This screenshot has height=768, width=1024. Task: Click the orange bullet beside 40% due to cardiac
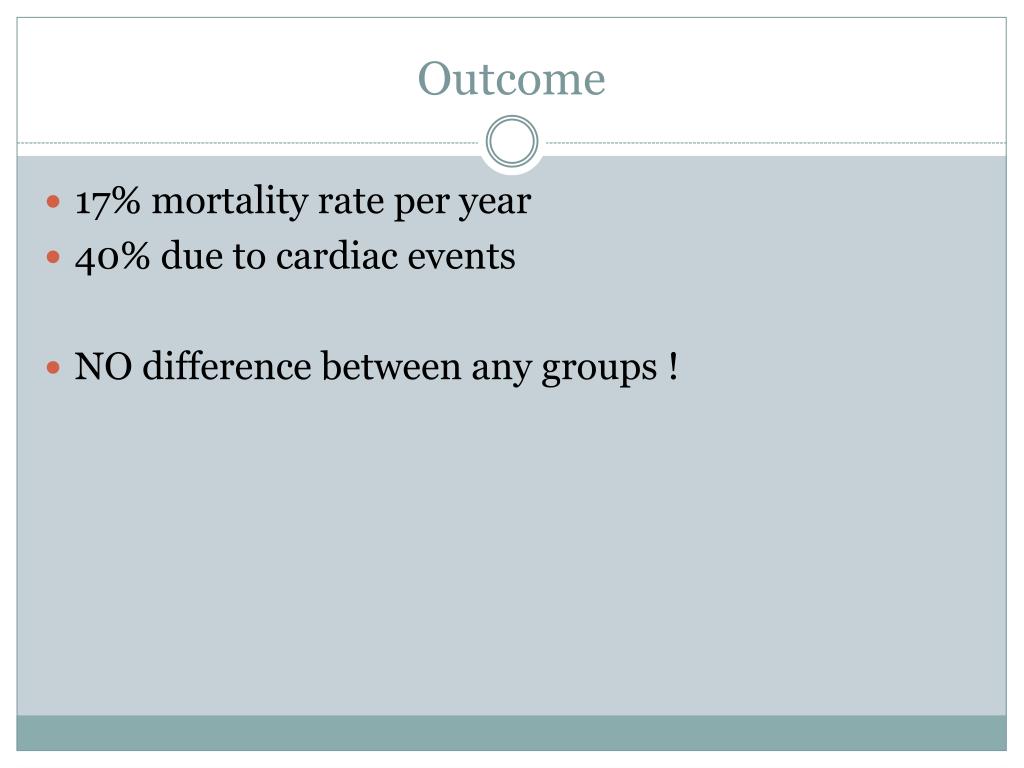click(54, 257)
